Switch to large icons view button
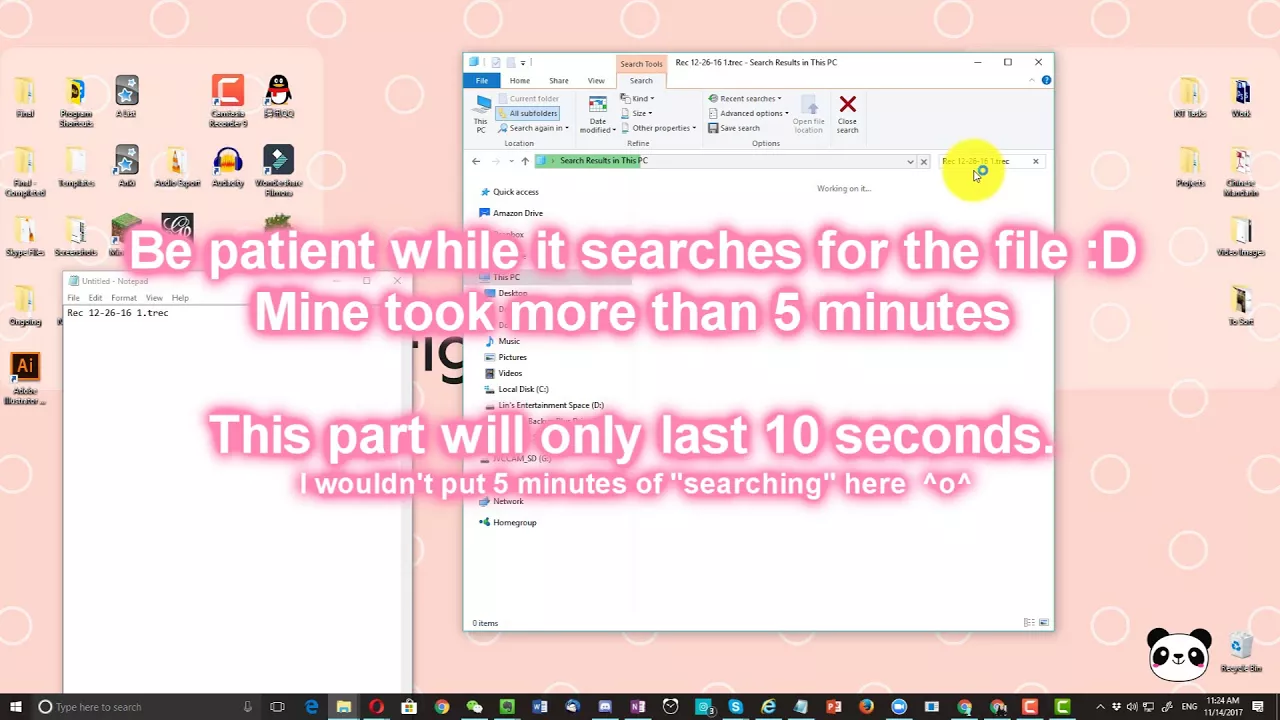 click(x=1044, y=623)
